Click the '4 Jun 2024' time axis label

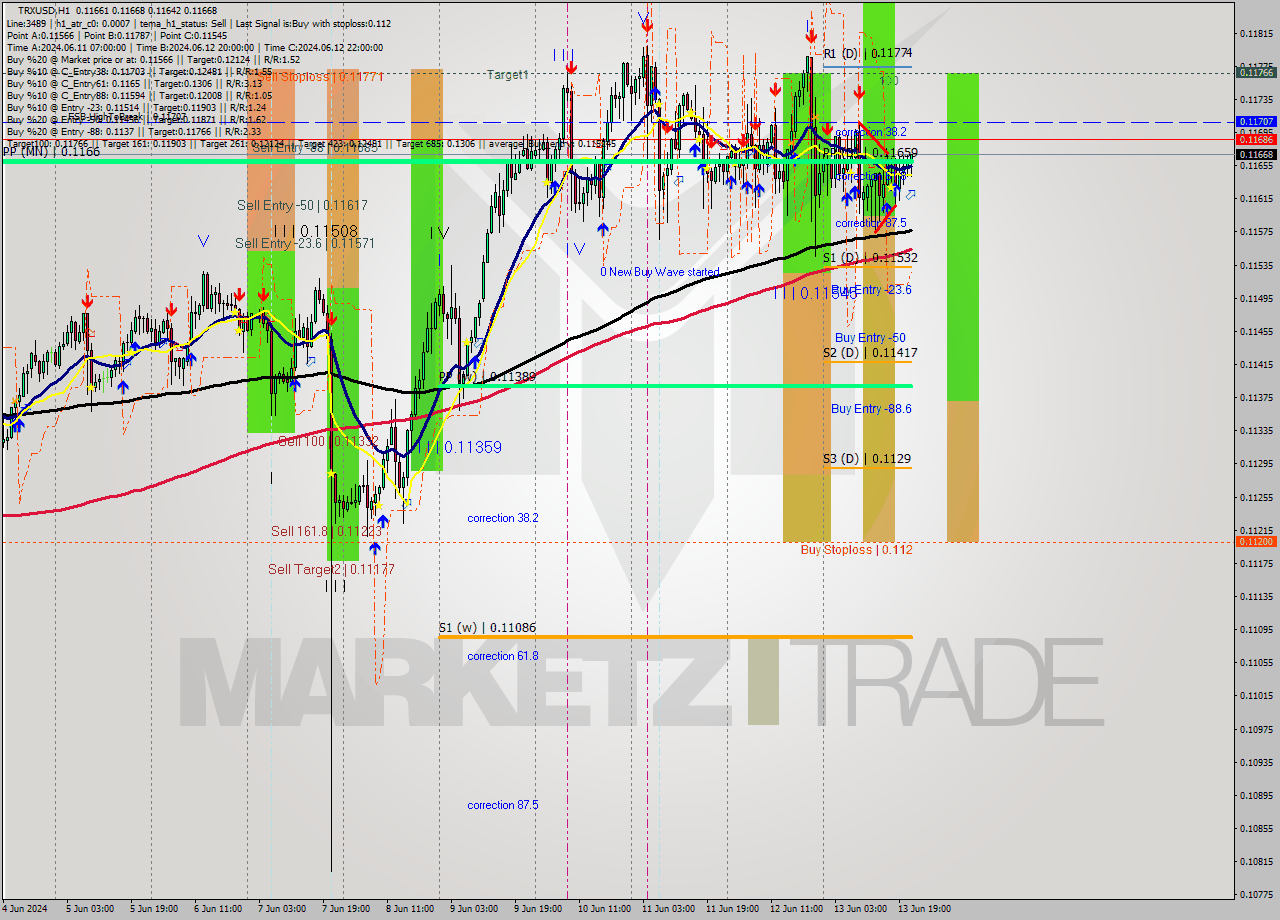point(23,909)
